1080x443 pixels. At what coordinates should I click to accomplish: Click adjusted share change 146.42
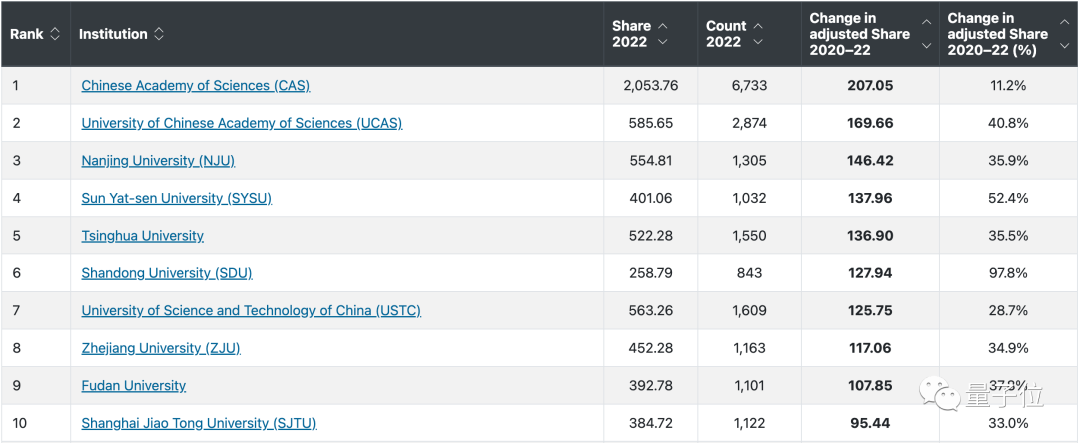point(870,161)
